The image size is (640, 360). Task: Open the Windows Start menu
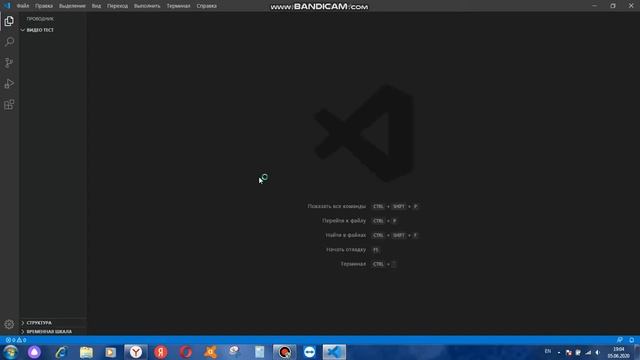(11, 352)
